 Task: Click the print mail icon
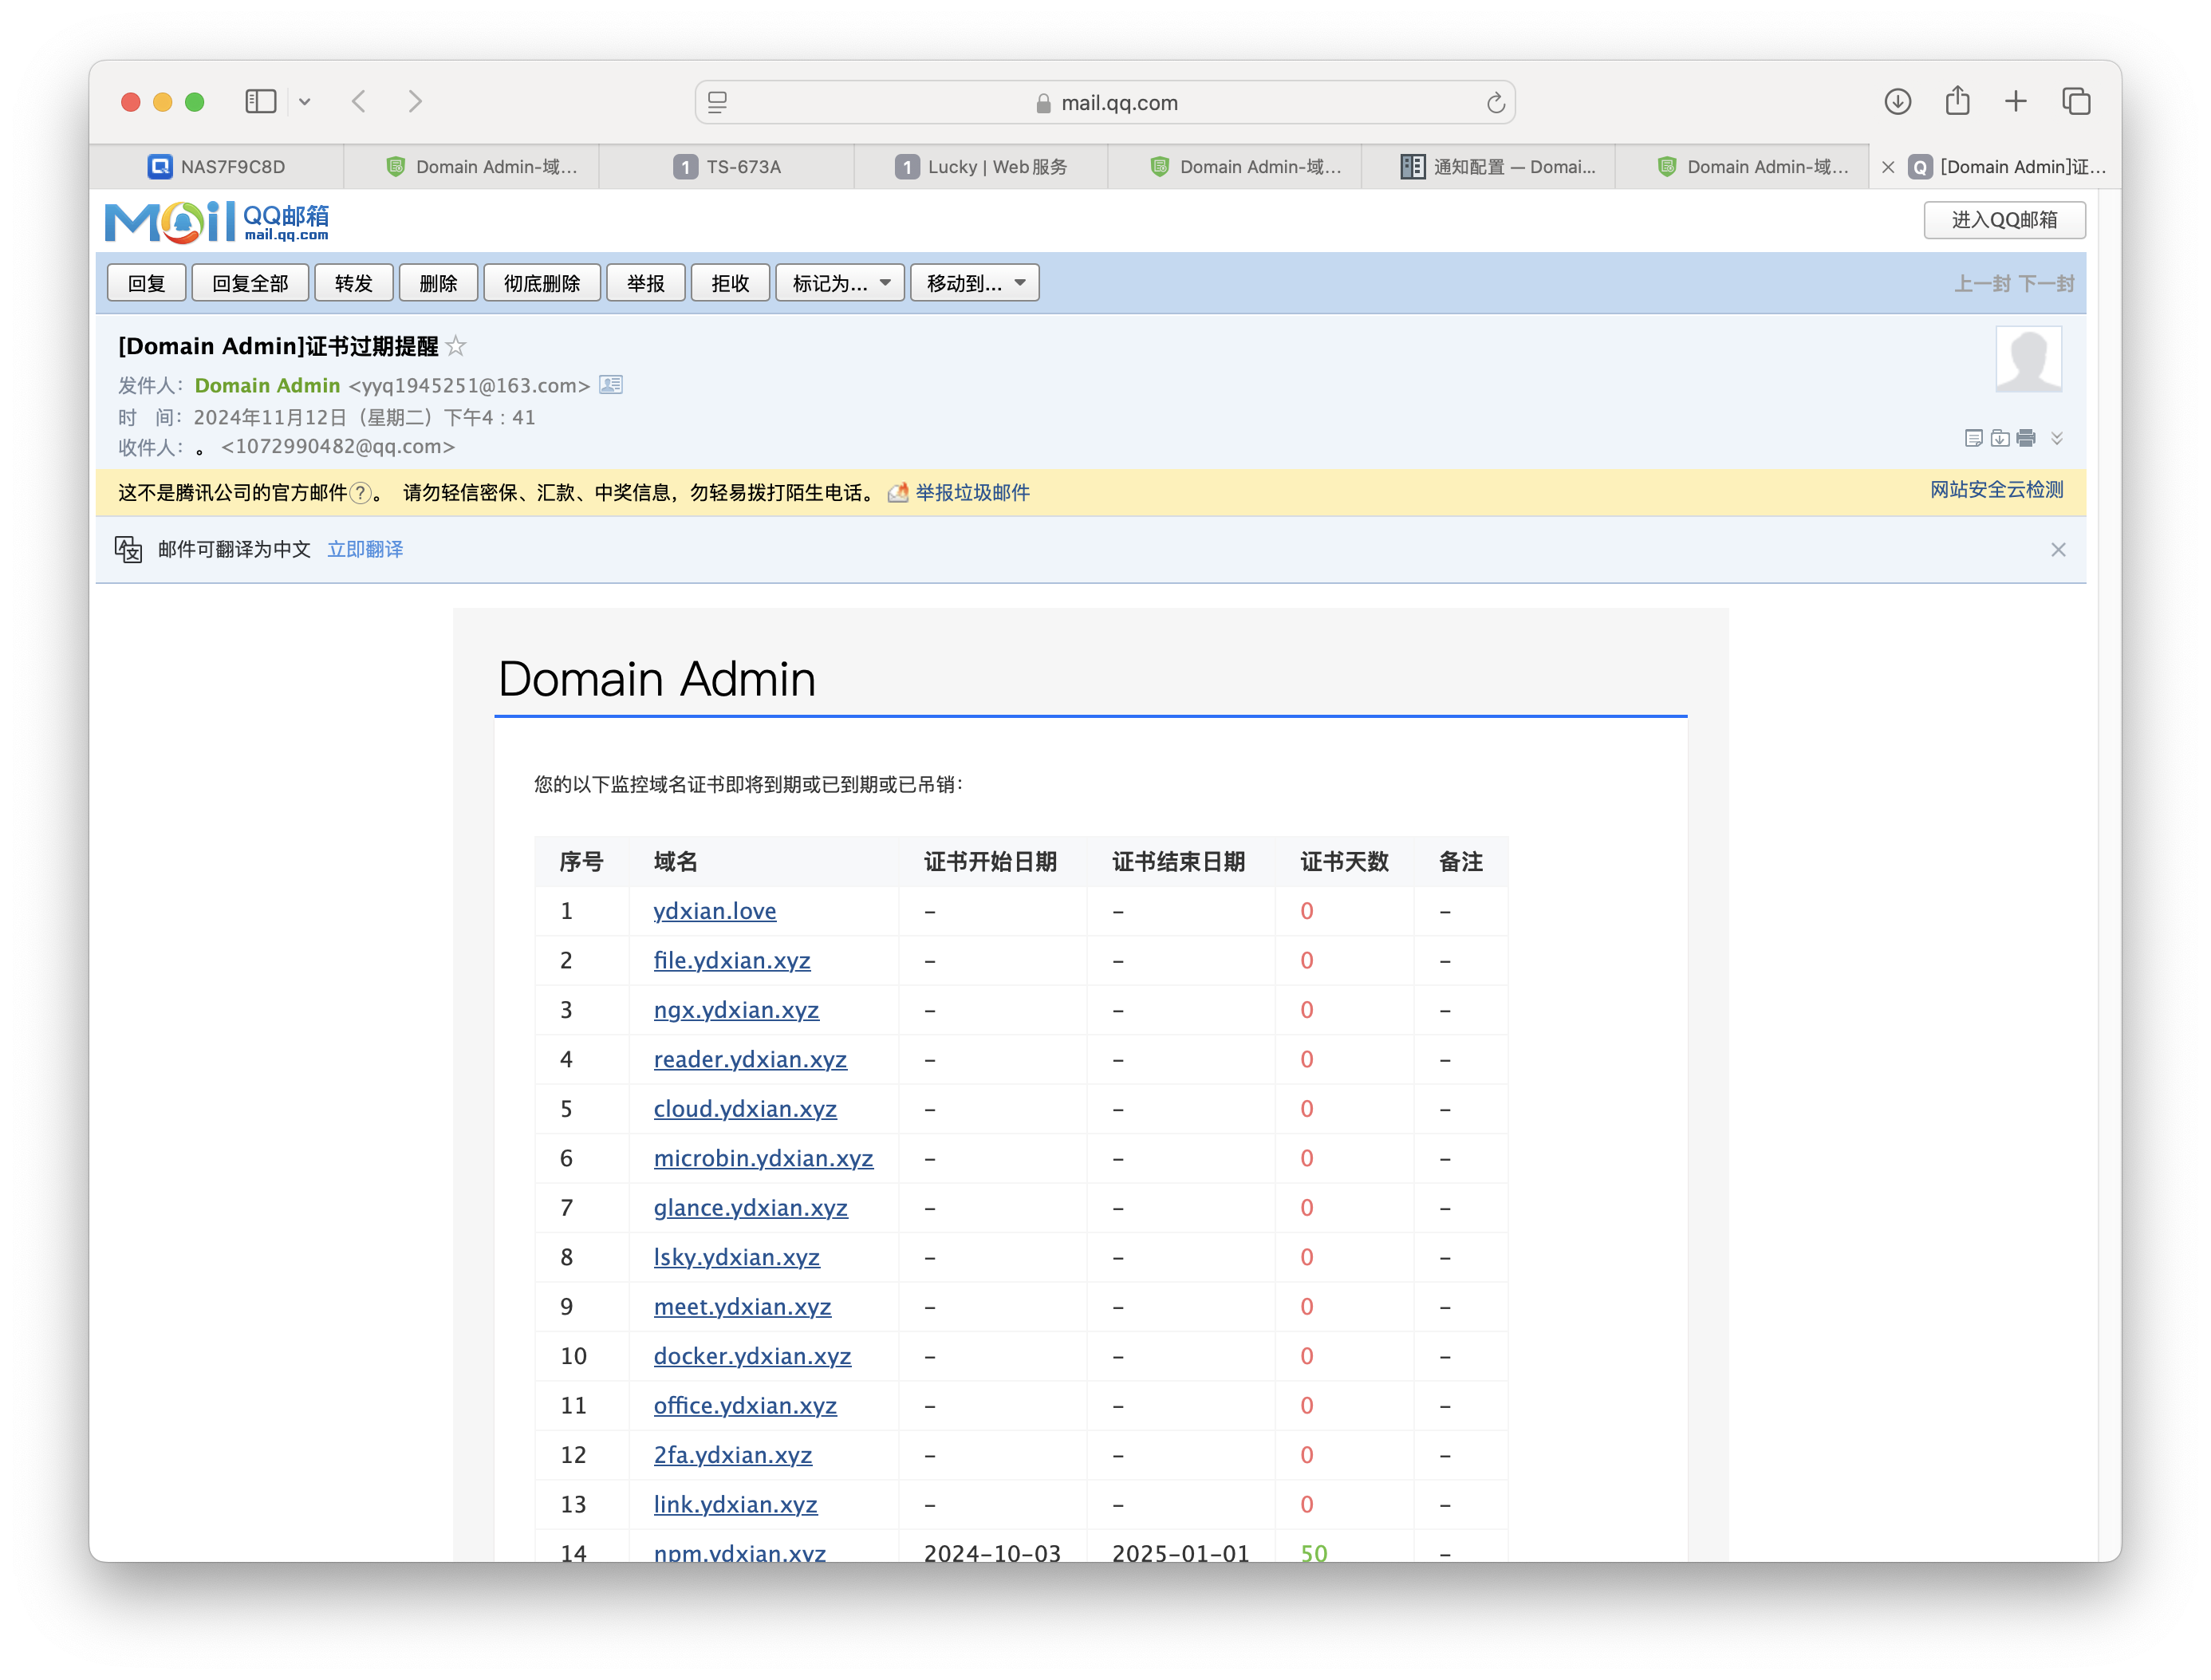click(2026, 438)
